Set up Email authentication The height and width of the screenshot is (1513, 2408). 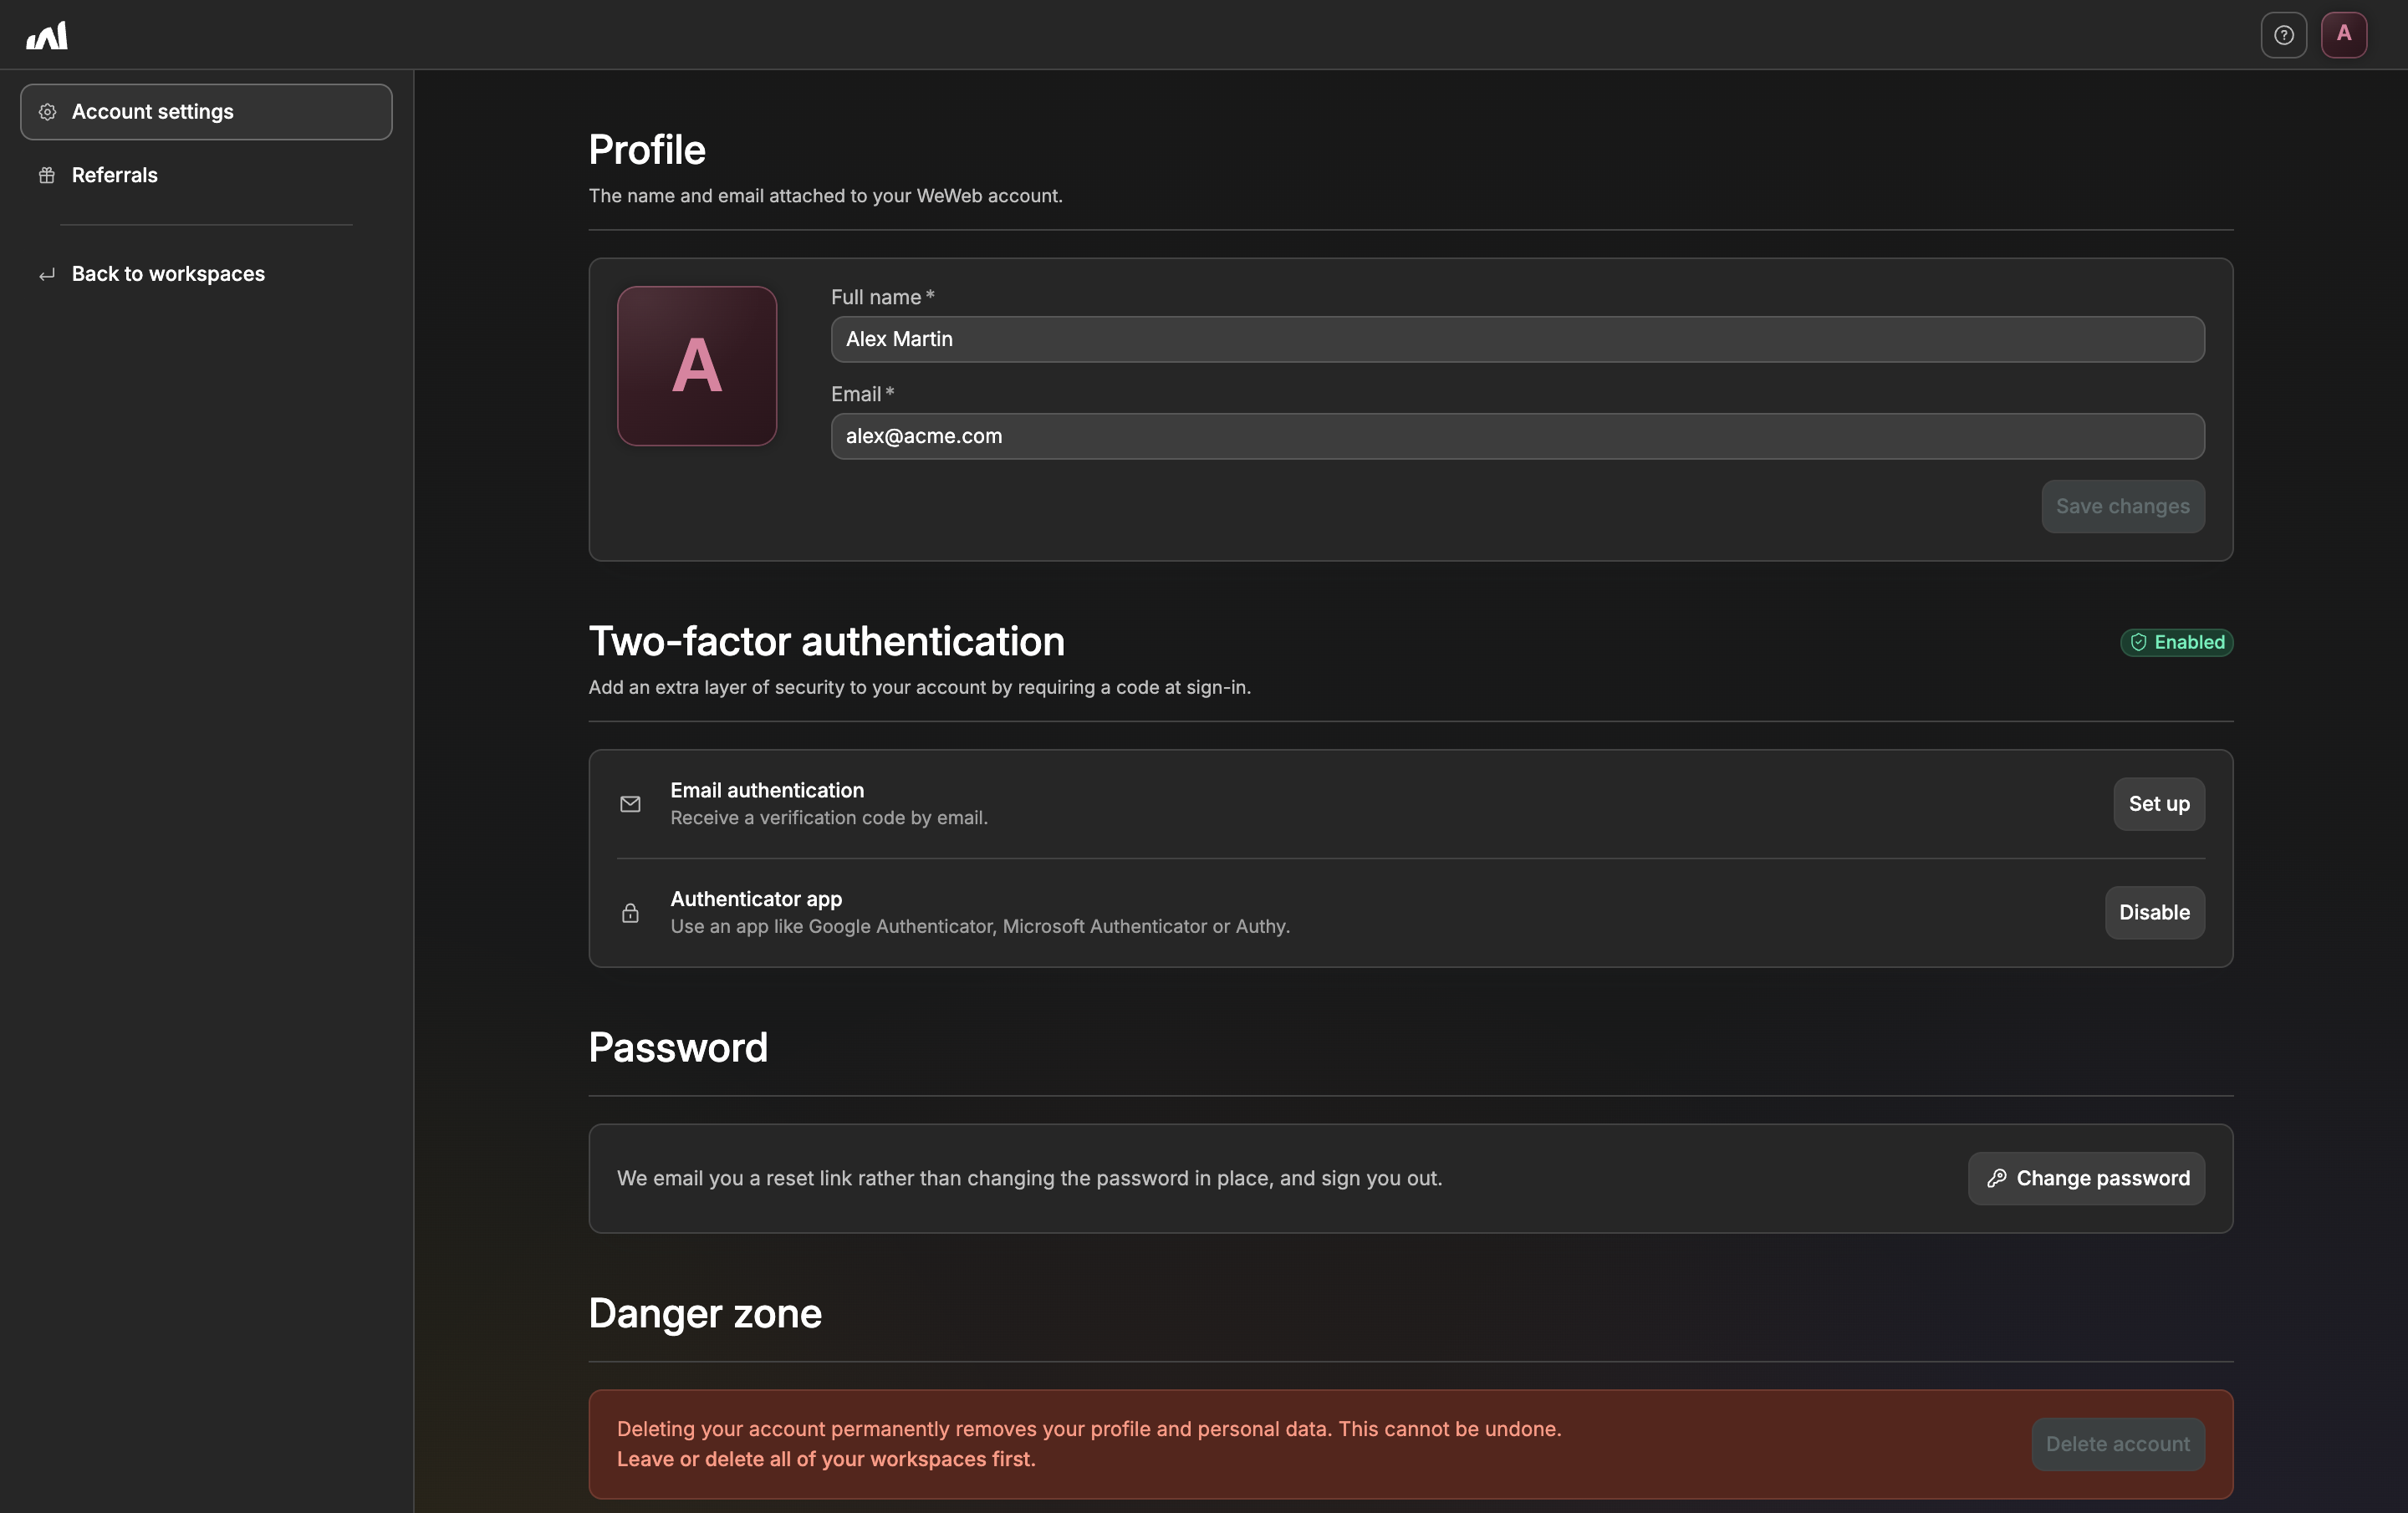coord(2158,804)
